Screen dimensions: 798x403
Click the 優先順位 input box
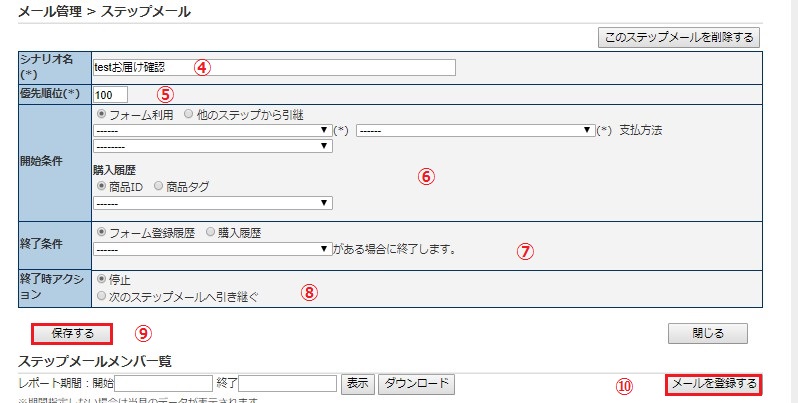111,94
